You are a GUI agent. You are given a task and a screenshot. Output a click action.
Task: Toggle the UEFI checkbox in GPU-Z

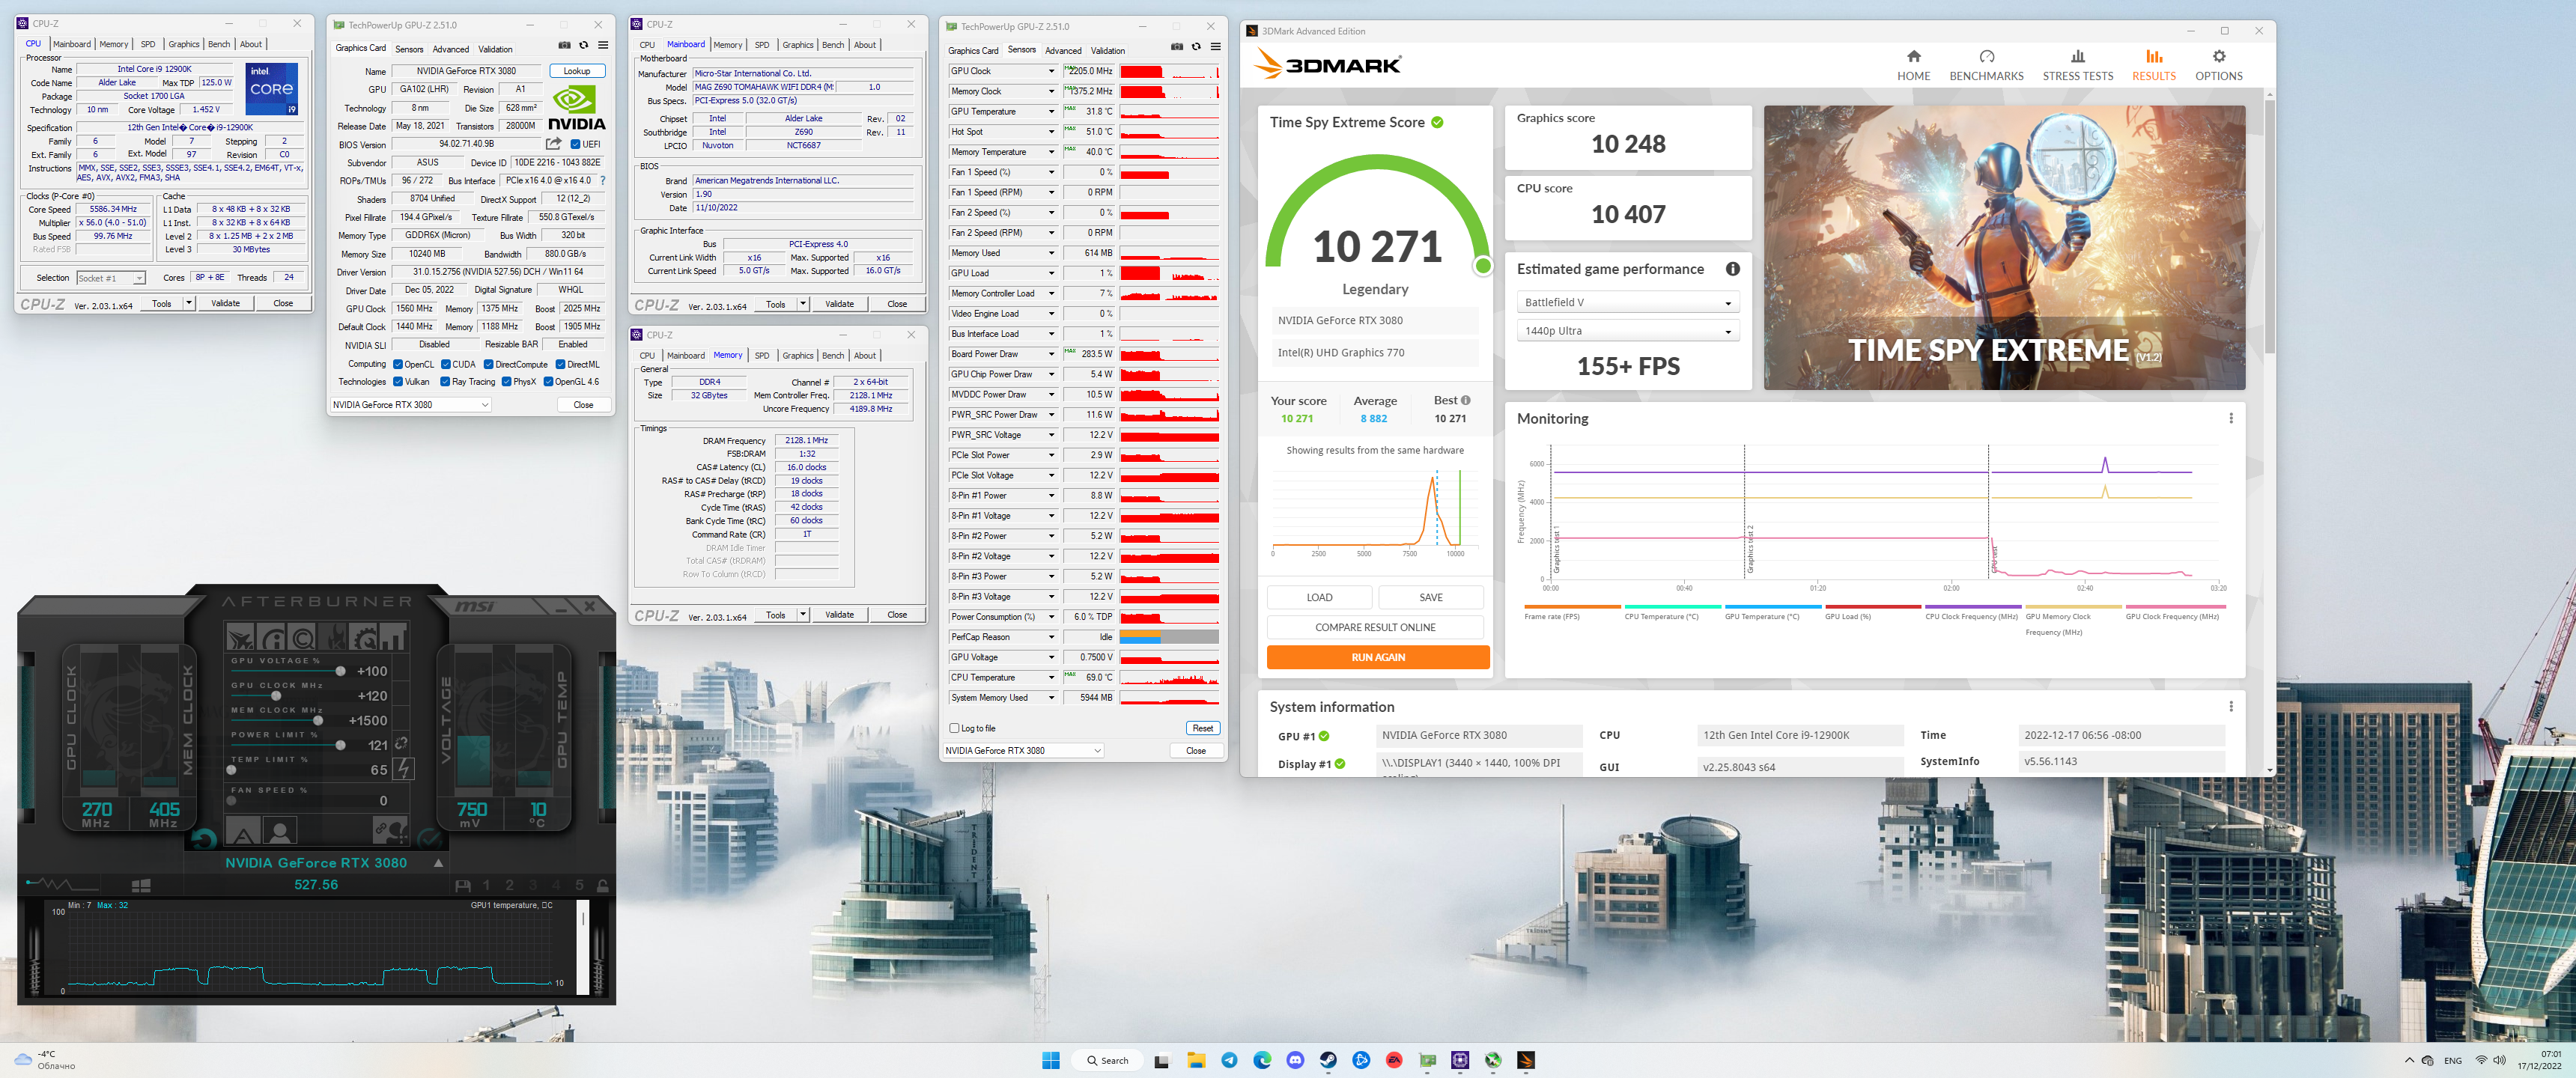pyautogui.click(x=575, y=144)
